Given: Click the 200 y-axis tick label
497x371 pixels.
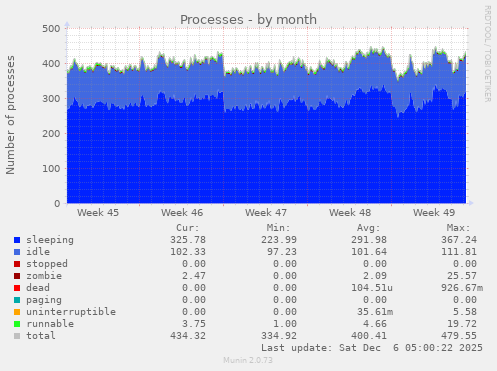Looking at the screenshot, I should (51, 134).
